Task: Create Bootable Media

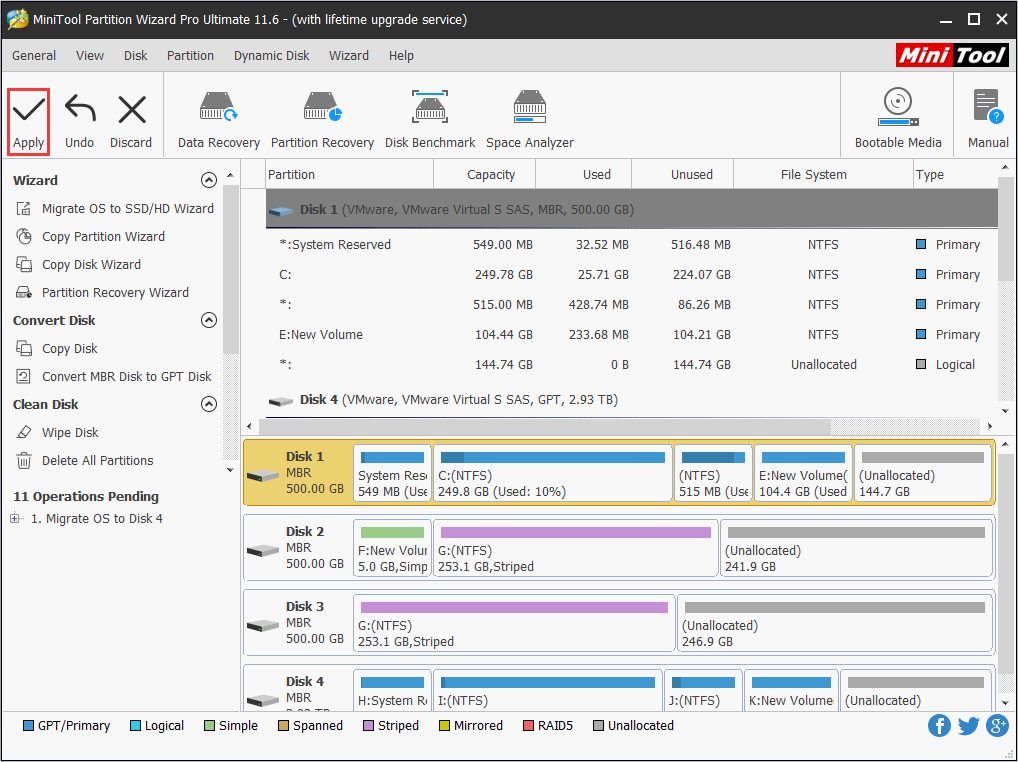Action: [898, 119]
